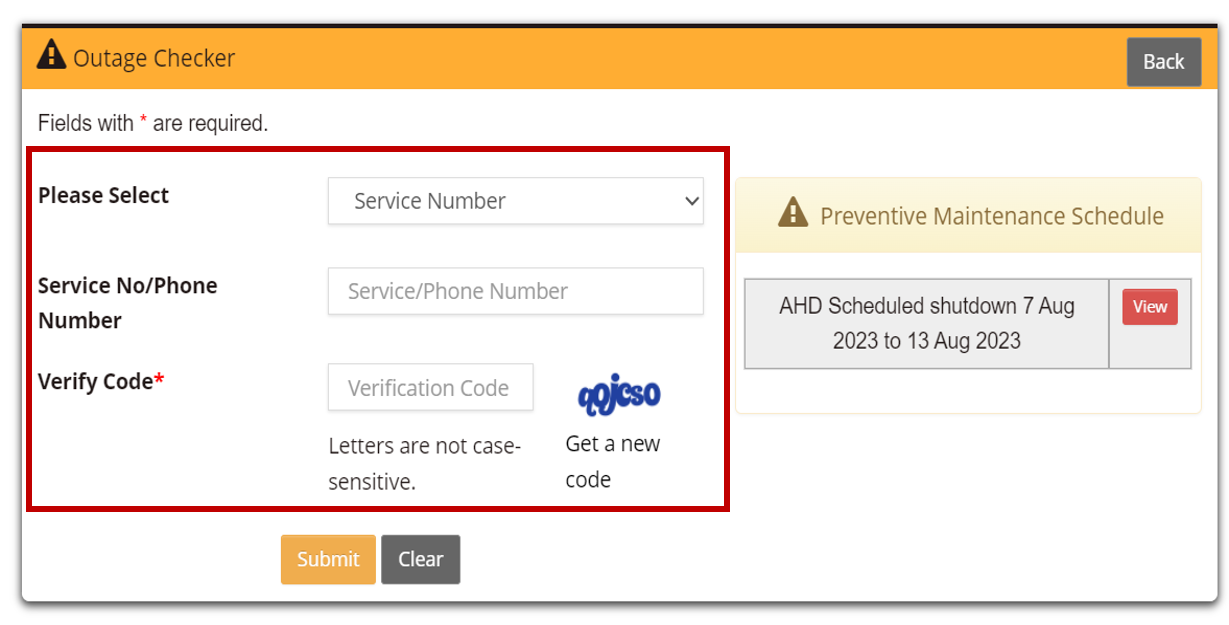Screen dimensions: 1229x625
Task: Click the Outage Checker header title
Action: (154, 58)
